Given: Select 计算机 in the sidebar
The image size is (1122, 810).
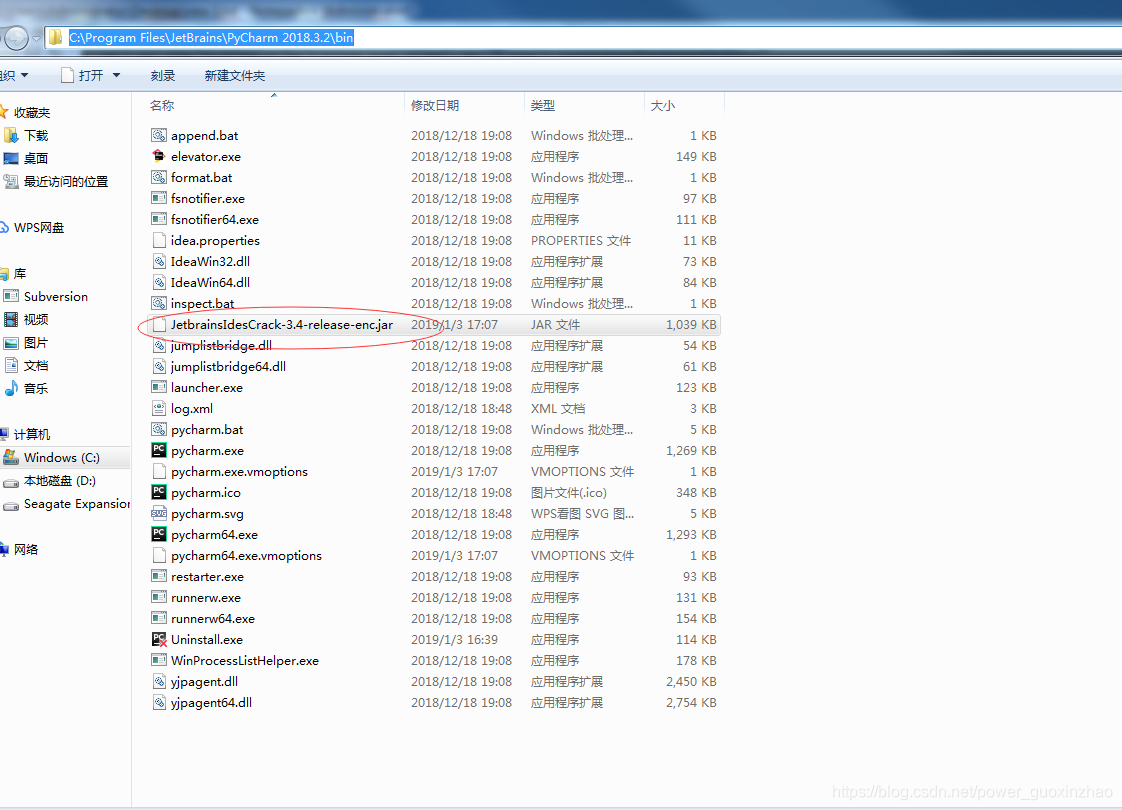Looking at the screenshot, I should pos(31,434).
